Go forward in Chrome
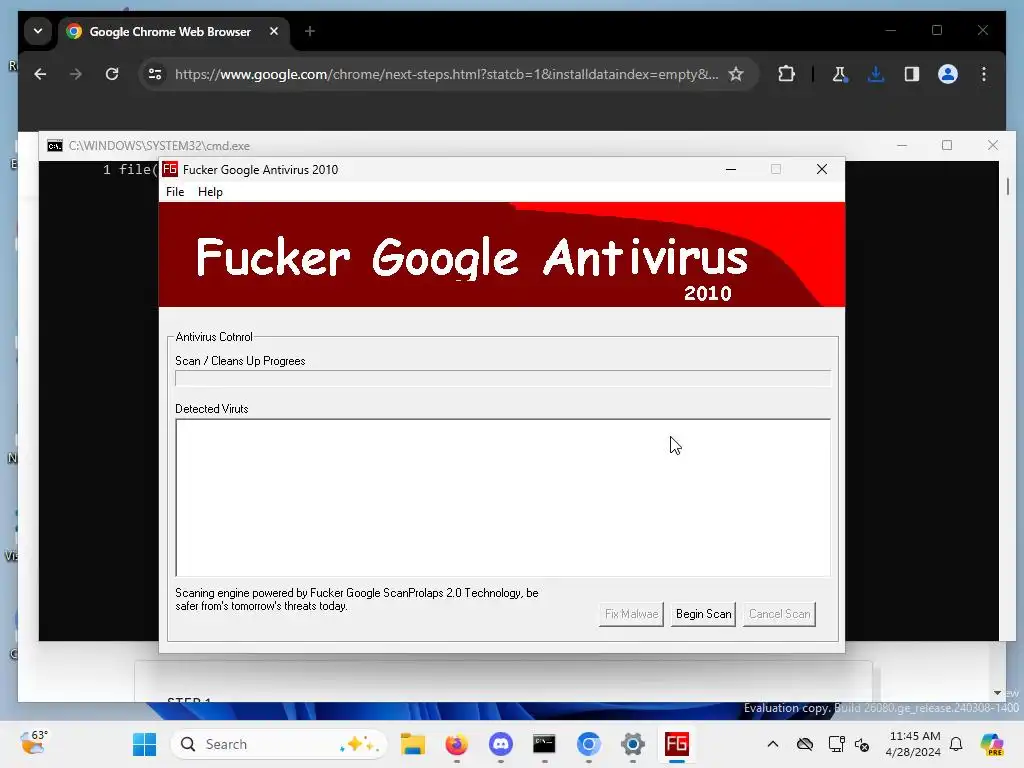Image resolution: width=1024 pixels, height=768 pixels. point(76,74)
